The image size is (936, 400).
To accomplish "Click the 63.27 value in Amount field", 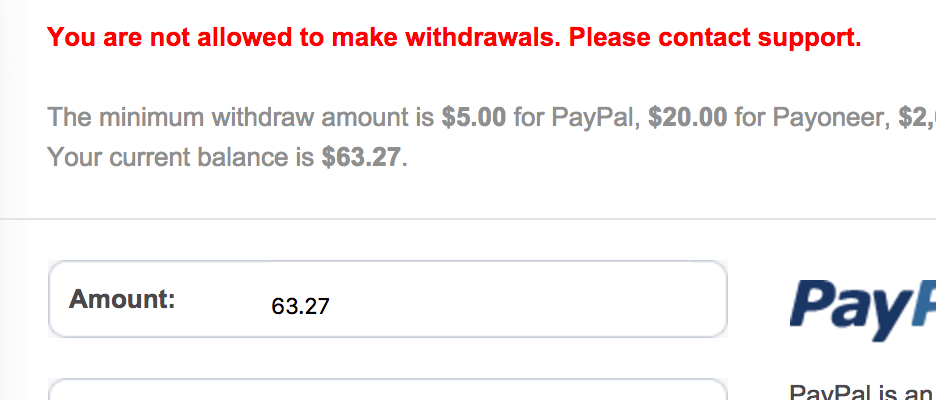I will tap(300, 307).
